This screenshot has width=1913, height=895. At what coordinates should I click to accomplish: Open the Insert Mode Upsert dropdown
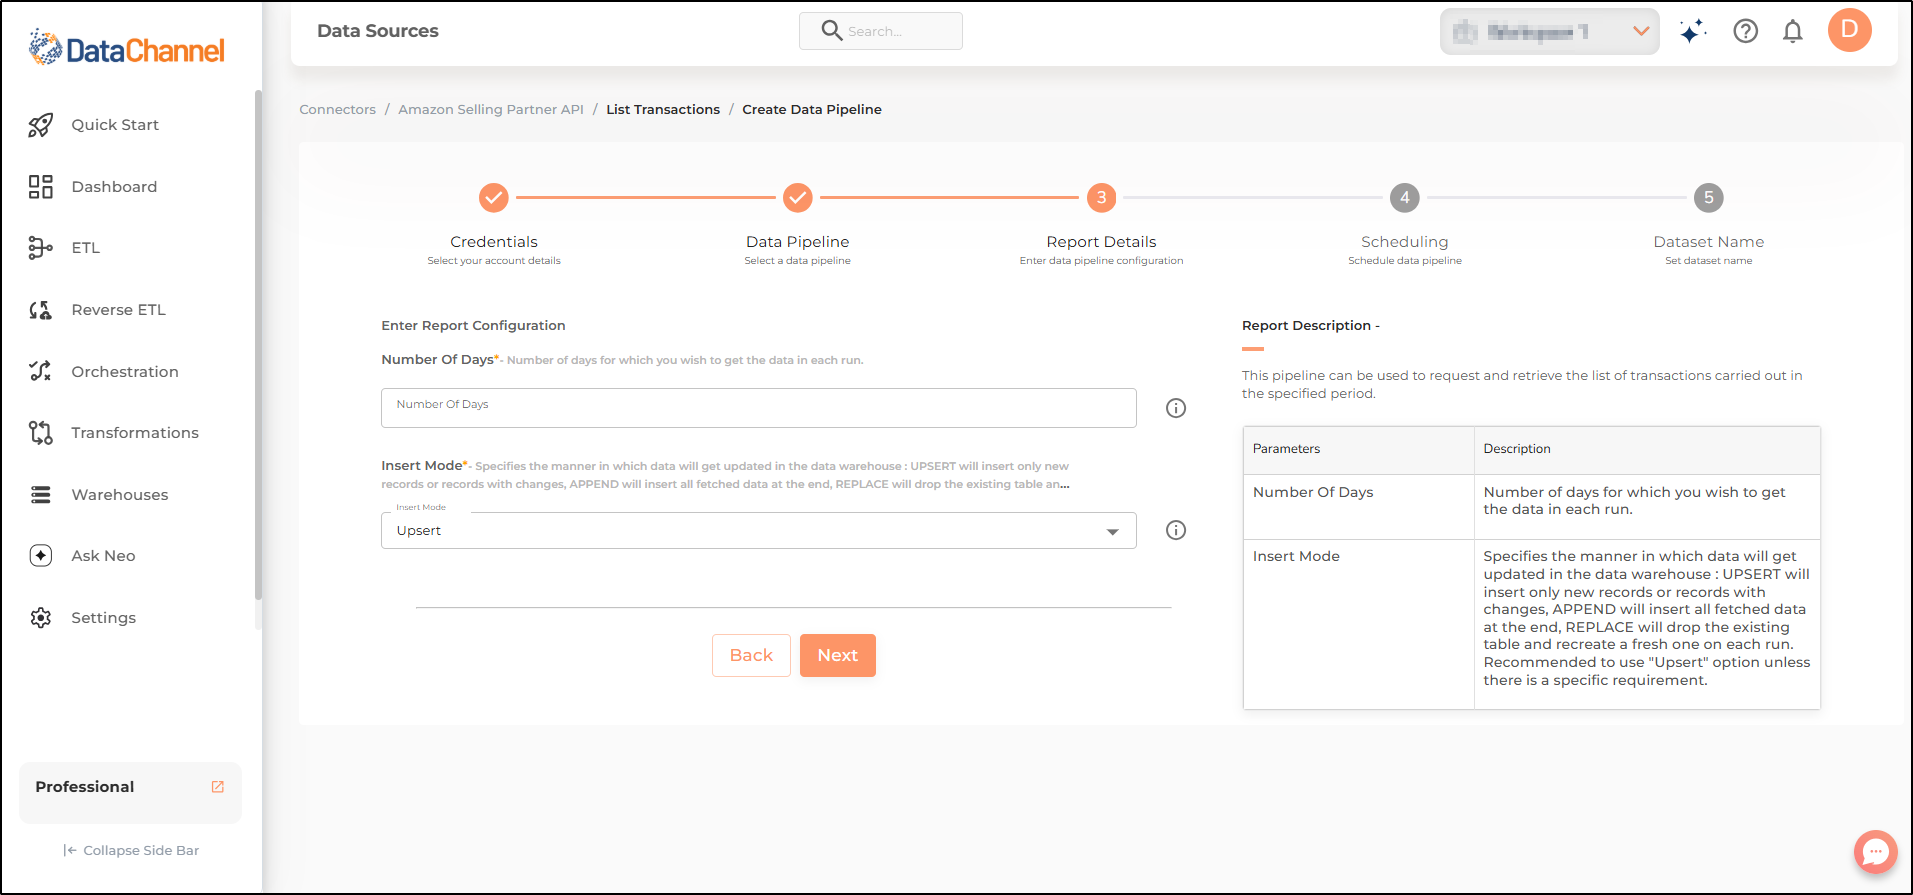[758, 531]
